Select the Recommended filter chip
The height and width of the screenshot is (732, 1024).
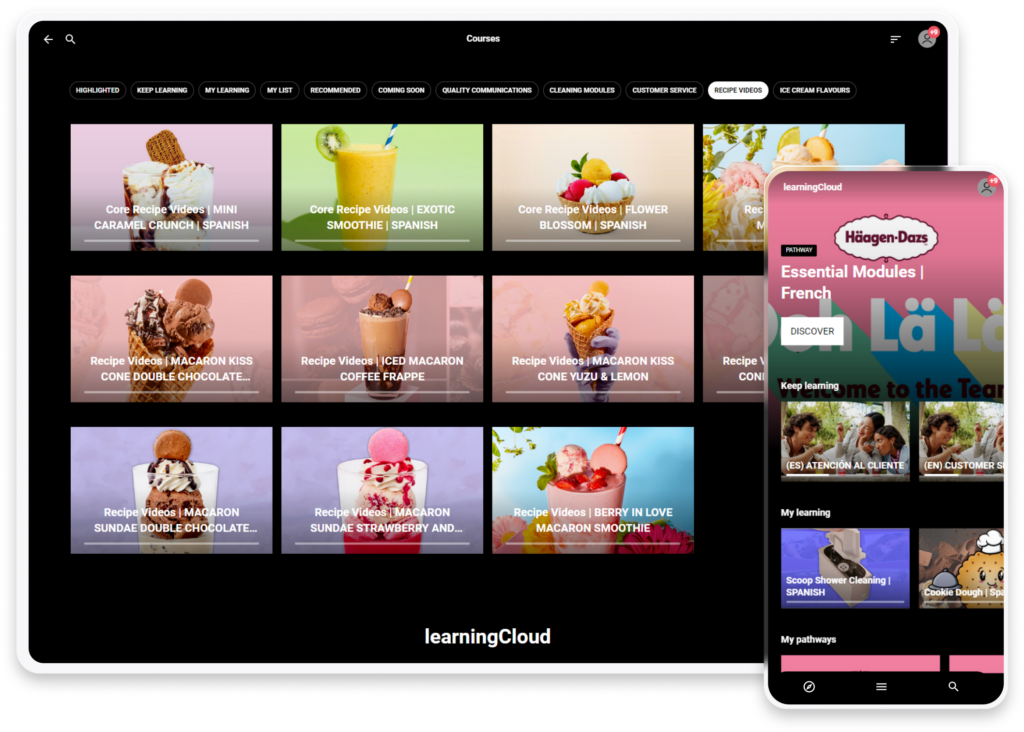(335, 90)
